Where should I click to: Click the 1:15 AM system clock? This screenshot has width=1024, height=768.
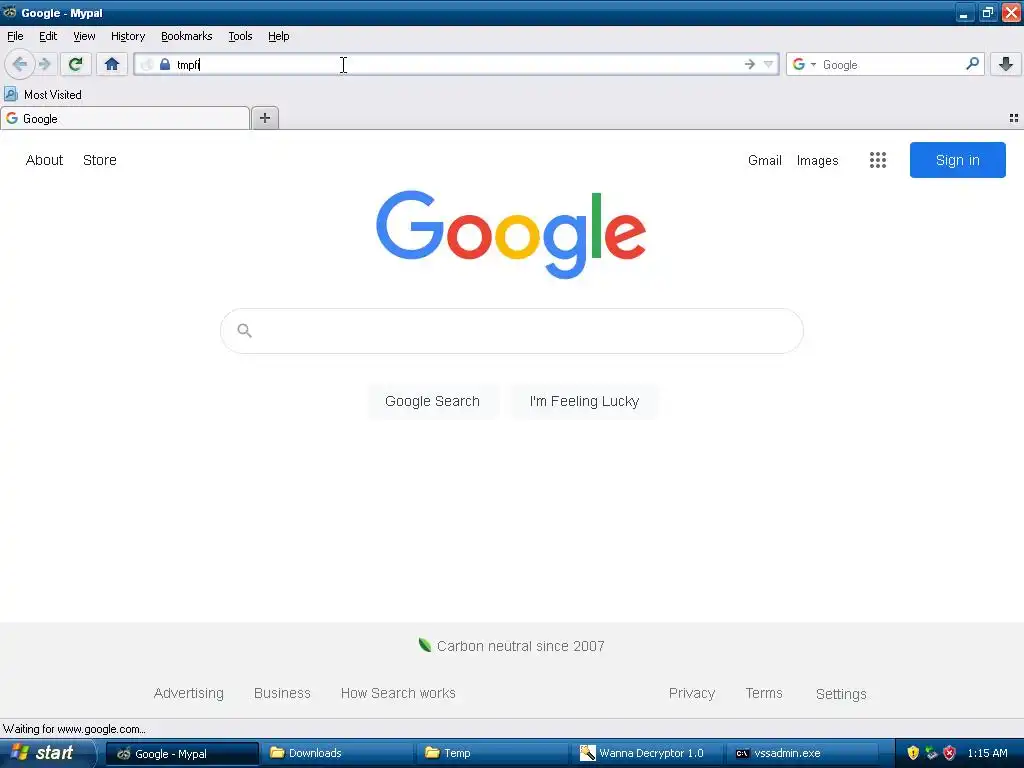click(x=987, y=753)
